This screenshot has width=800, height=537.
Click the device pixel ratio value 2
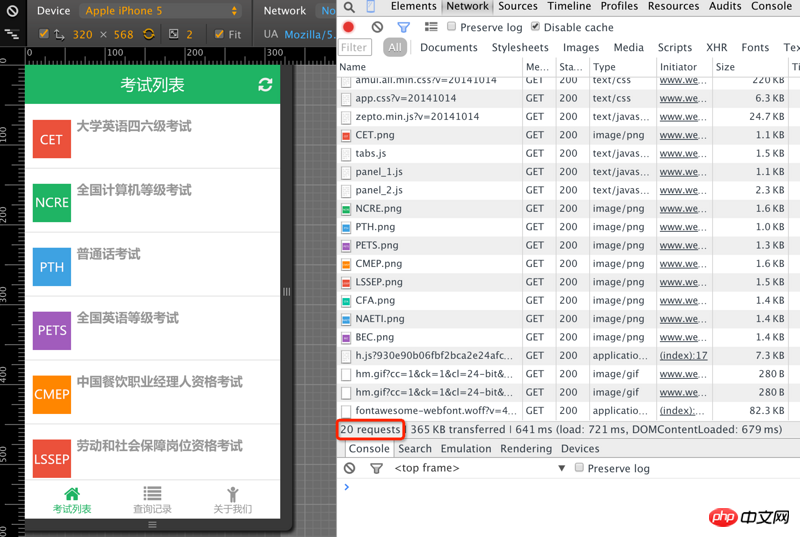click(x=189, y=35)
